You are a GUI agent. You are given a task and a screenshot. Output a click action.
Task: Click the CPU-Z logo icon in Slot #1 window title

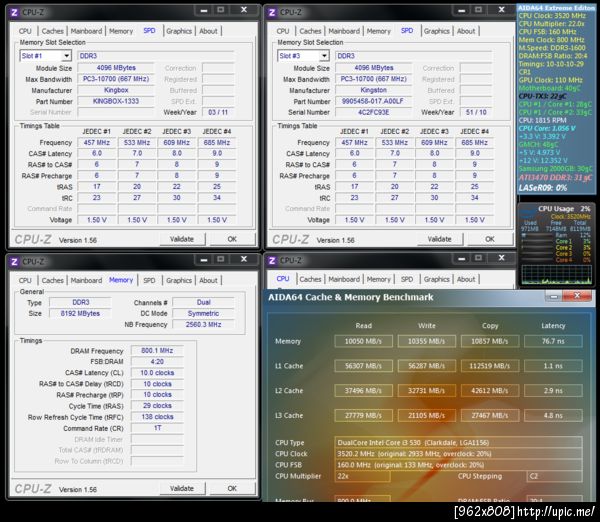[x=14, y=12]
